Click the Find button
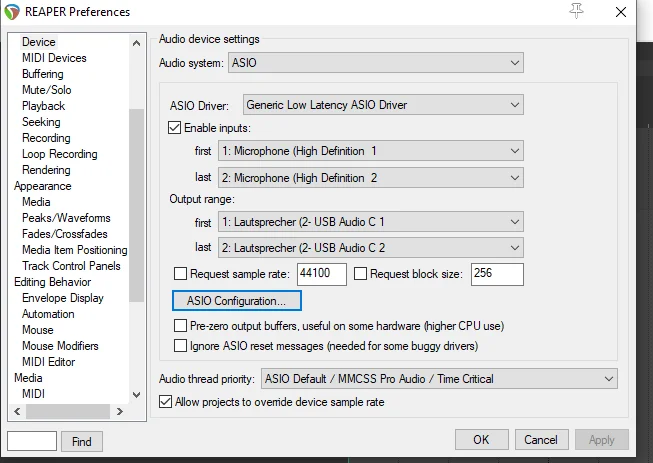 coord(82,441)
